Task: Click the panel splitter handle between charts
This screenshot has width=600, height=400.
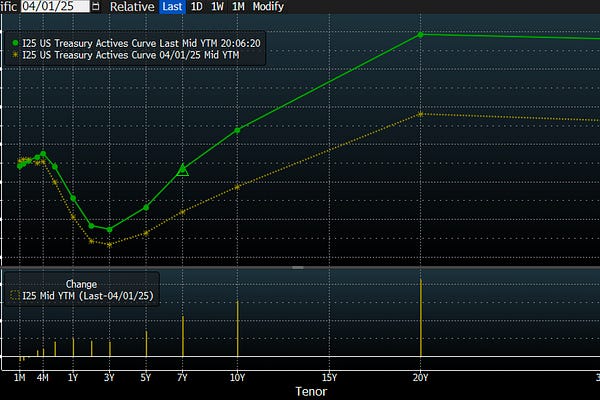Action: click(298, 268)
